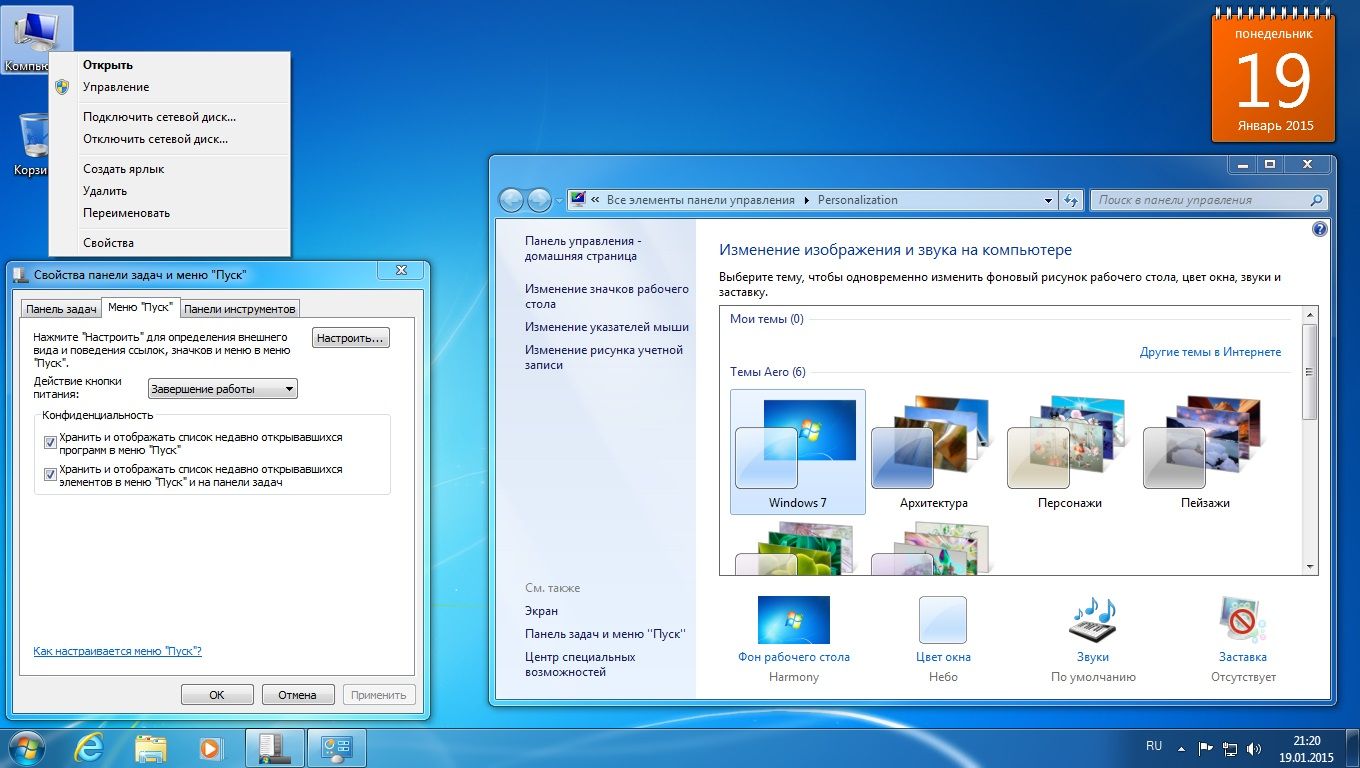The image size is (1360, 768).
Task: Select Открыть in the context menu
Action: 170,65
